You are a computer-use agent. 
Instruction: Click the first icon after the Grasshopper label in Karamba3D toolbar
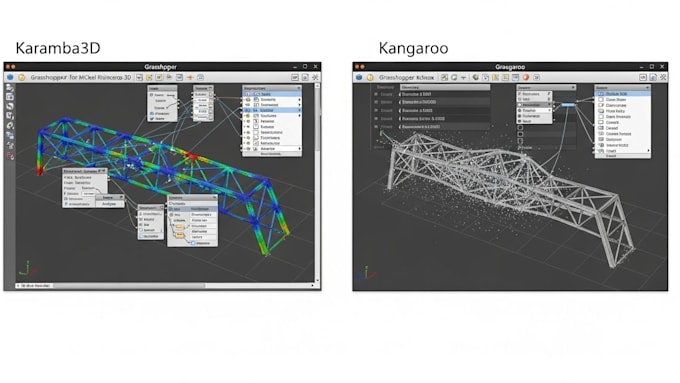click(139, 77)
